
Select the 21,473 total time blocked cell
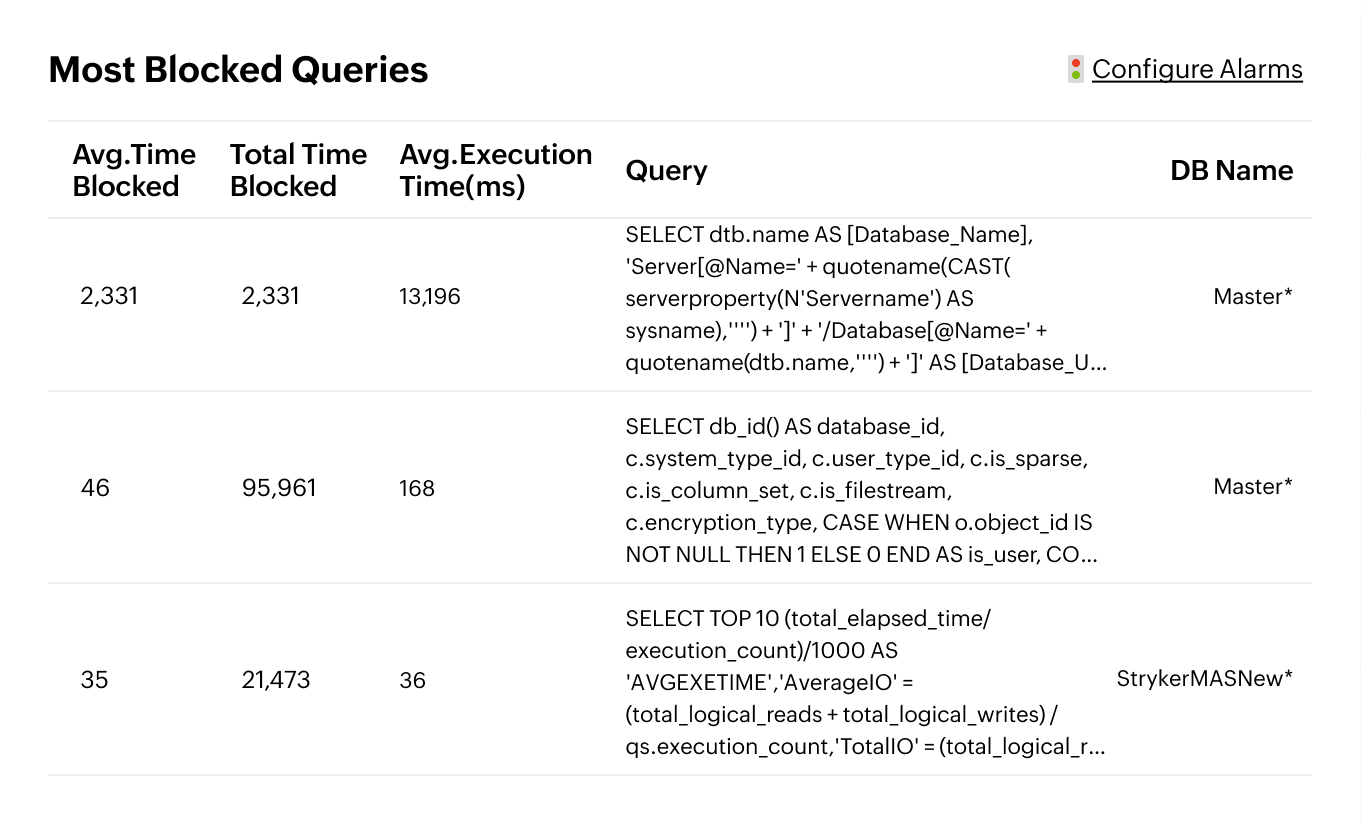coord(276,680)
